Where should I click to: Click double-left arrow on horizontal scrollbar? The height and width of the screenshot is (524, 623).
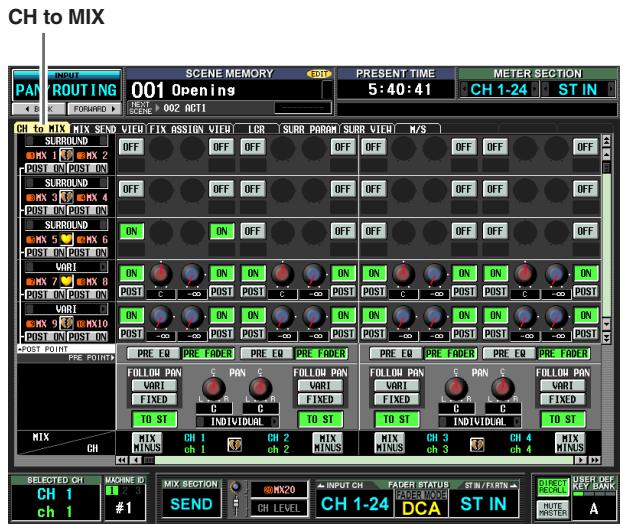coord(122,460)
